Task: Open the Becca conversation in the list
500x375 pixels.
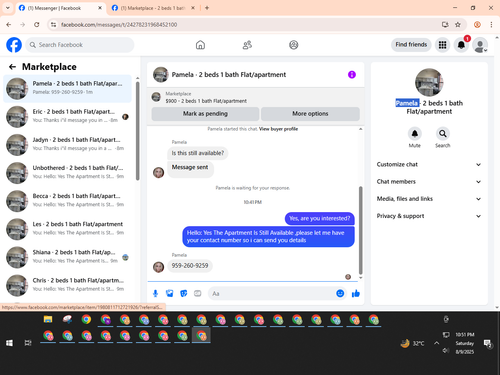Action: click(x=67, y=201)
